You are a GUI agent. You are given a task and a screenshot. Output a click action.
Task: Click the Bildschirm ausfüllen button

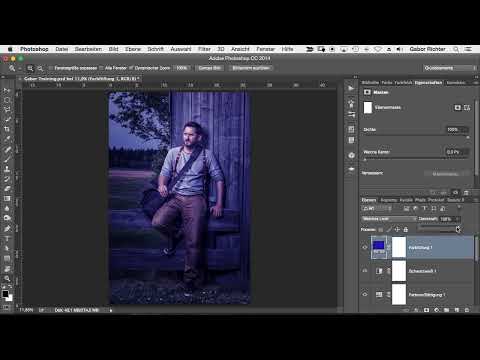tap(251, 68)
